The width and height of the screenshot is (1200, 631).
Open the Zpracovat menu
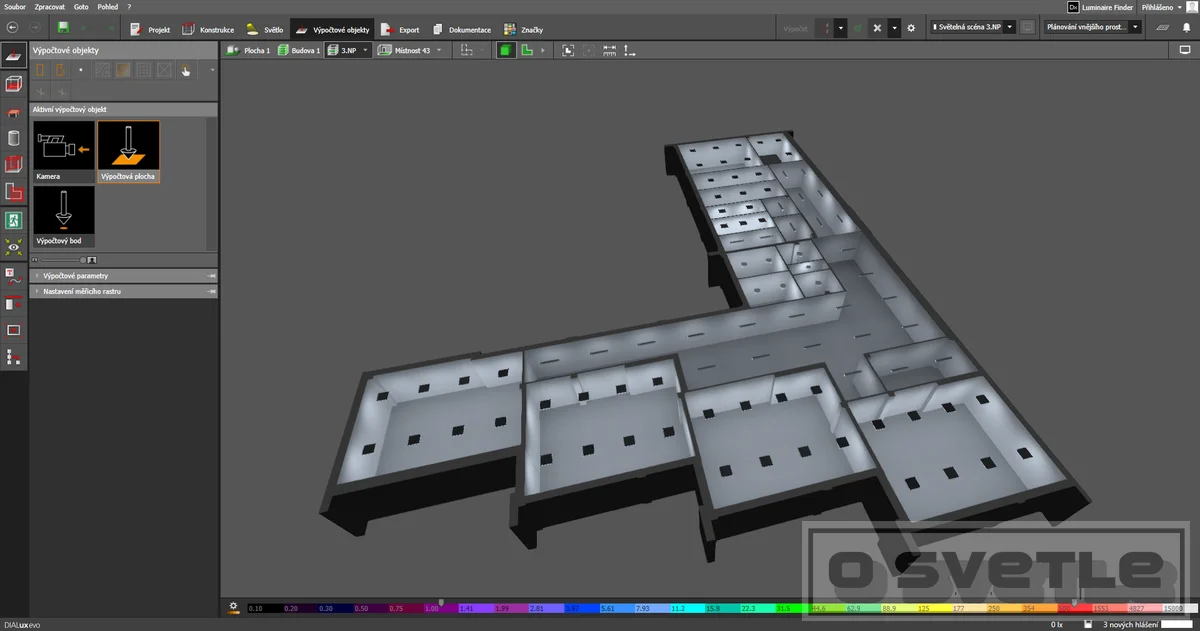point(48,6)
